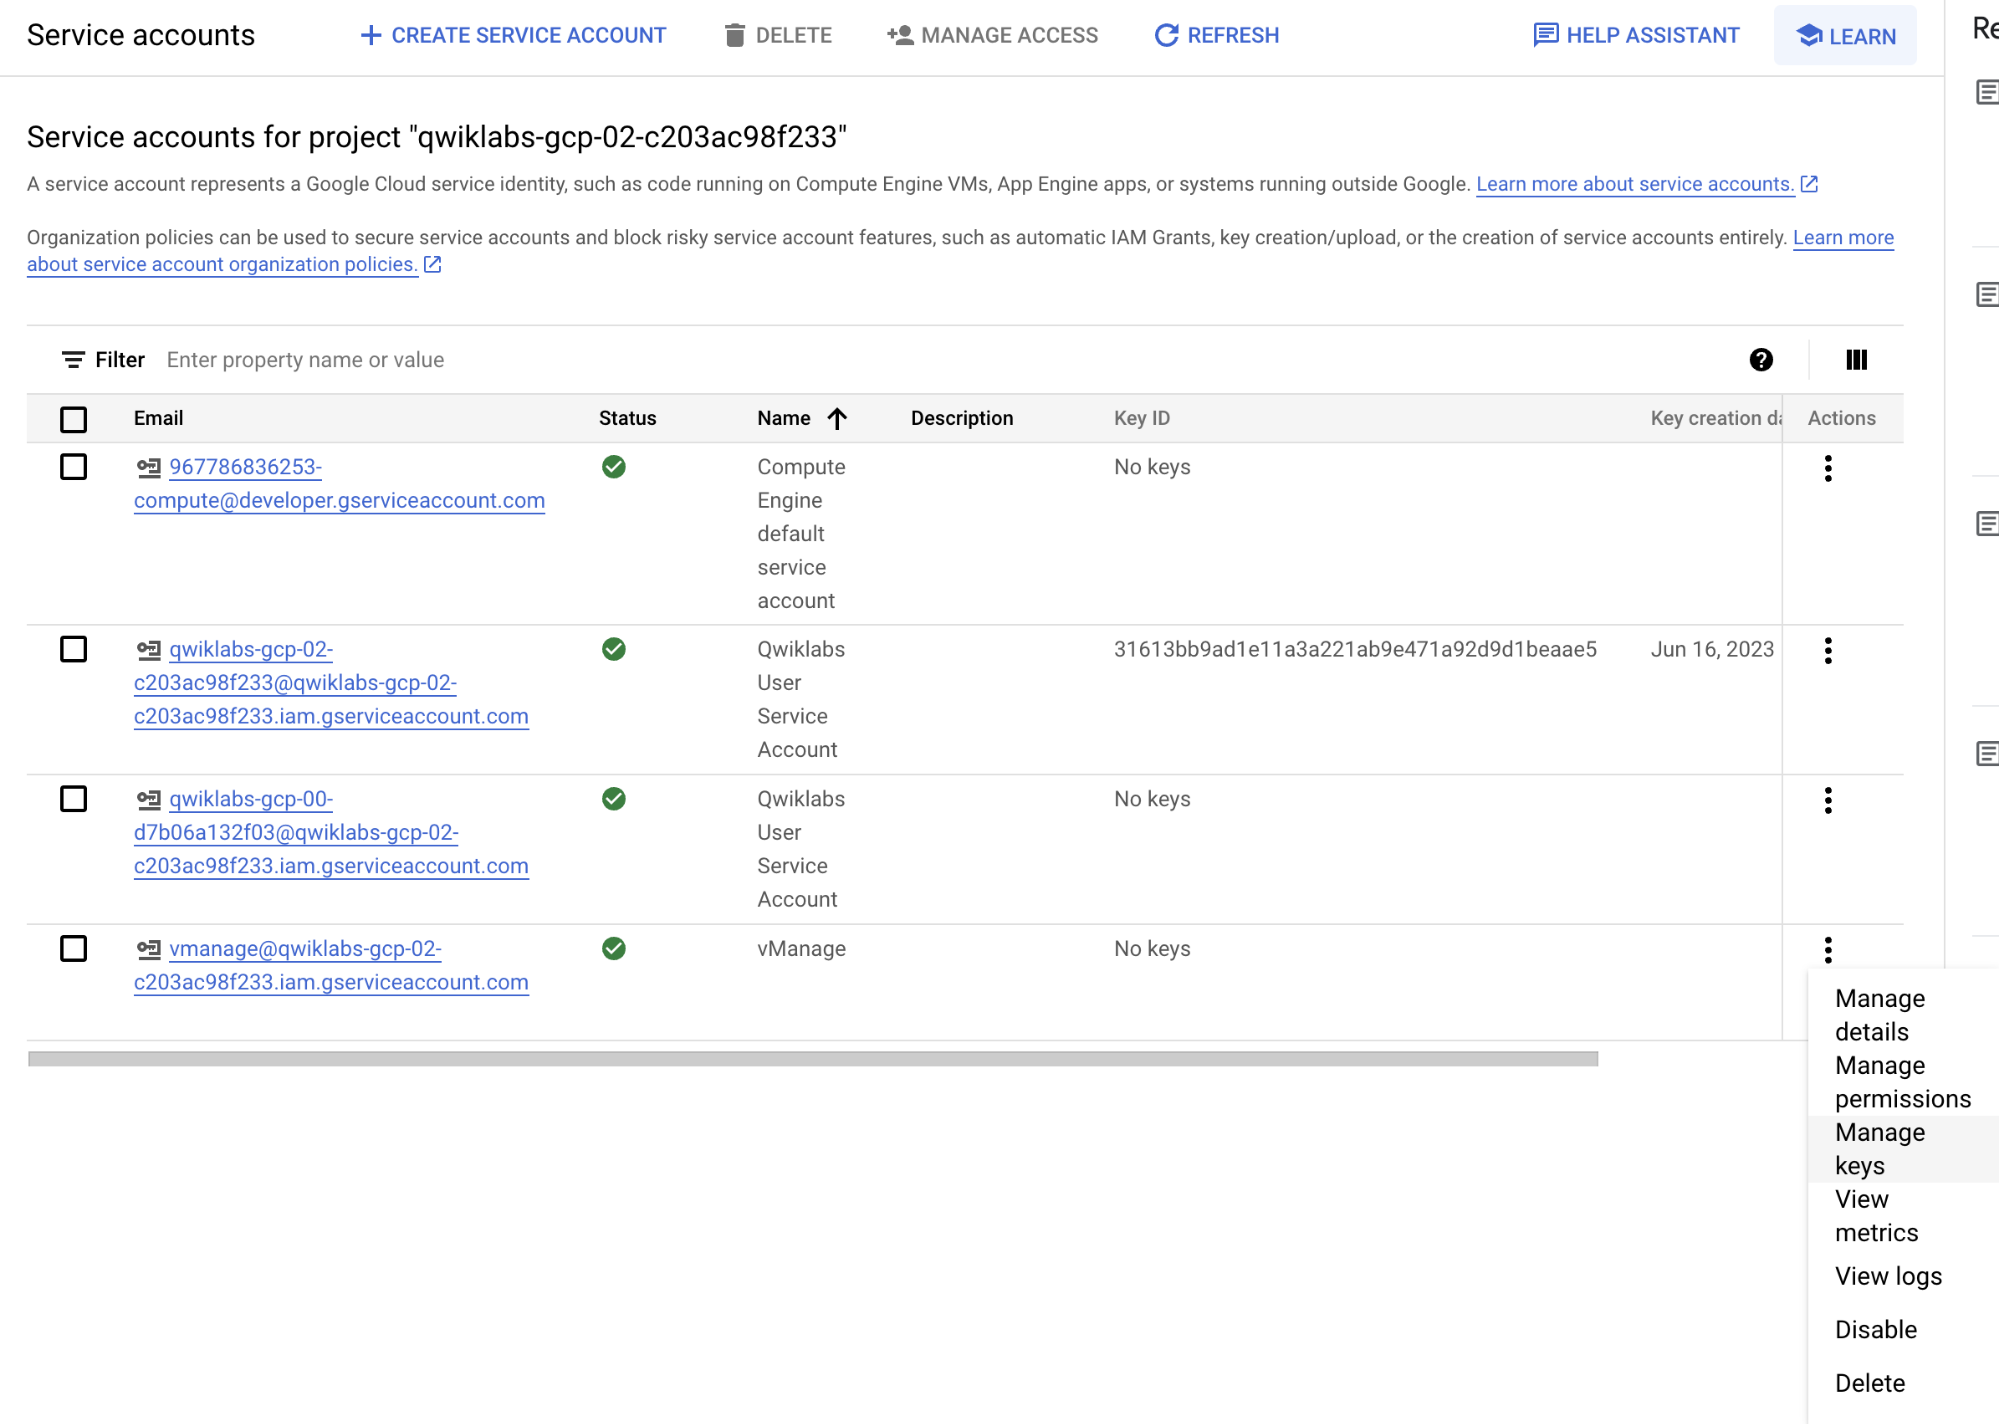Open column display options icon
Screen dimensions: 1999x1424
pyautogui.click(x=1856, y=359)
